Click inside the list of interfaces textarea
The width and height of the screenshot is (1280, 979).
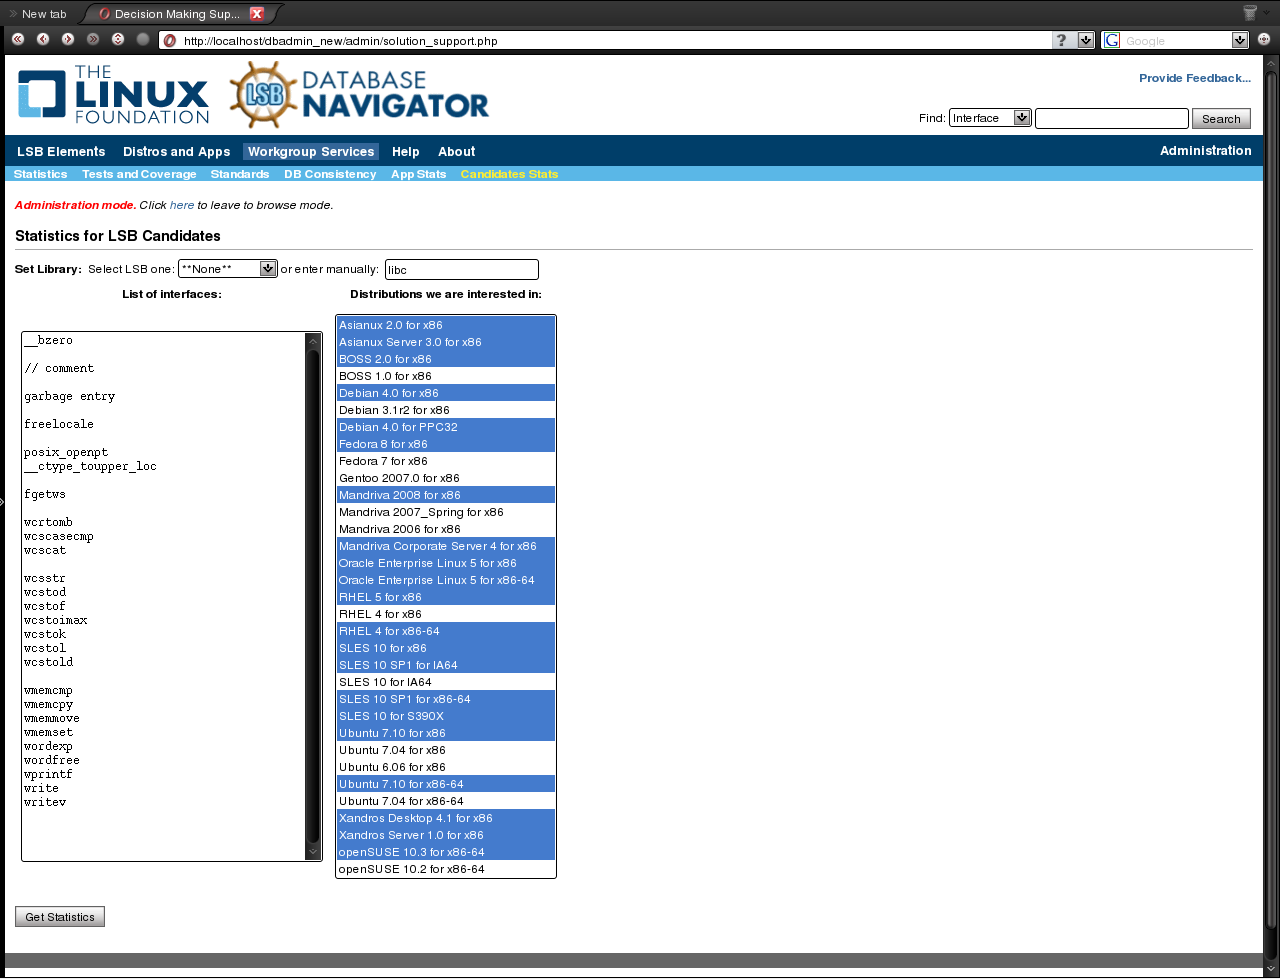point(164,596)
